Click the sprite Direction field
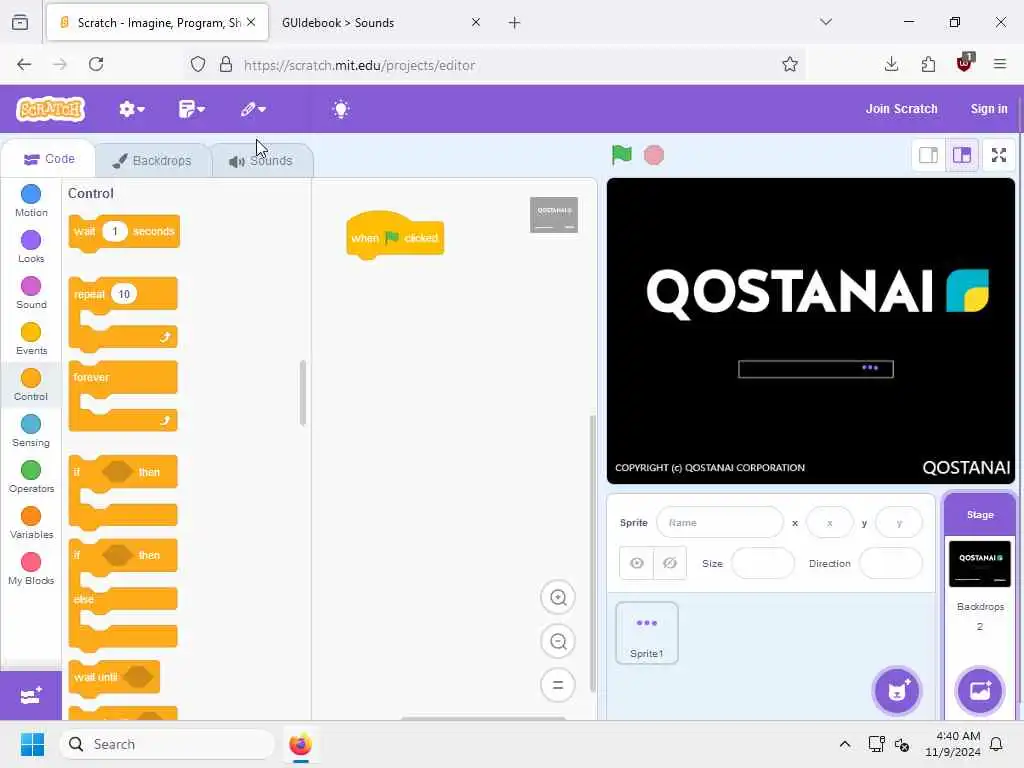 click(x=891, y=563)
